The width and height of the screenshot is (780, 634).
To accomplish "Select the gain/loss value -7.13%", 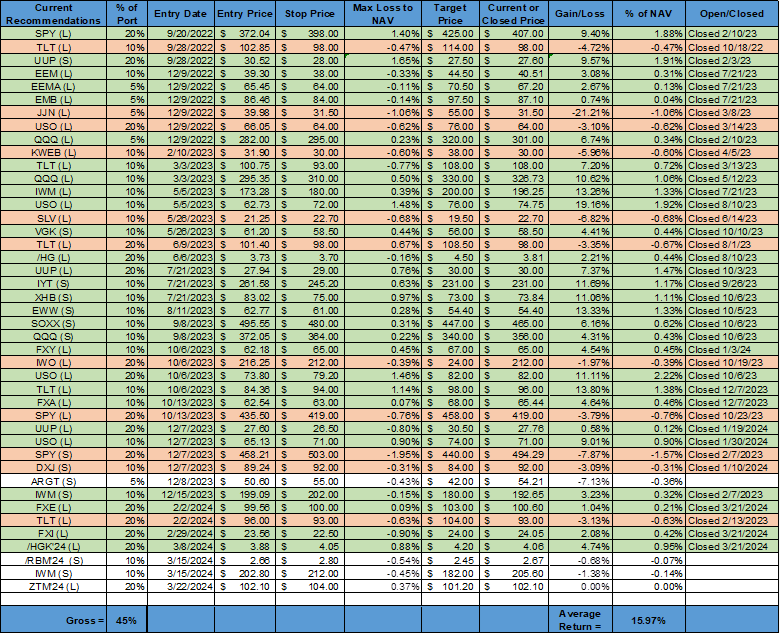I will (580, 481).
